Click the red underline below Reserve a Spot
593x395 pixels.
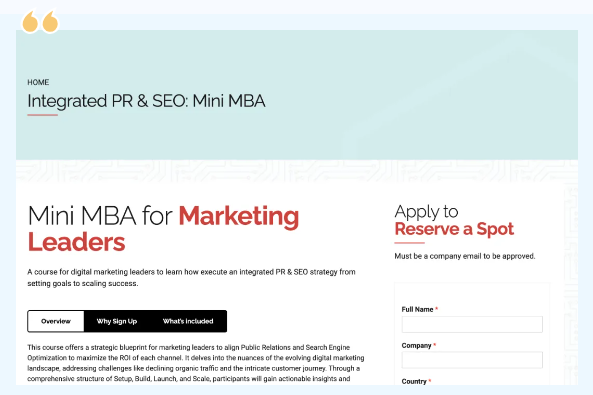tap(410, 243)
